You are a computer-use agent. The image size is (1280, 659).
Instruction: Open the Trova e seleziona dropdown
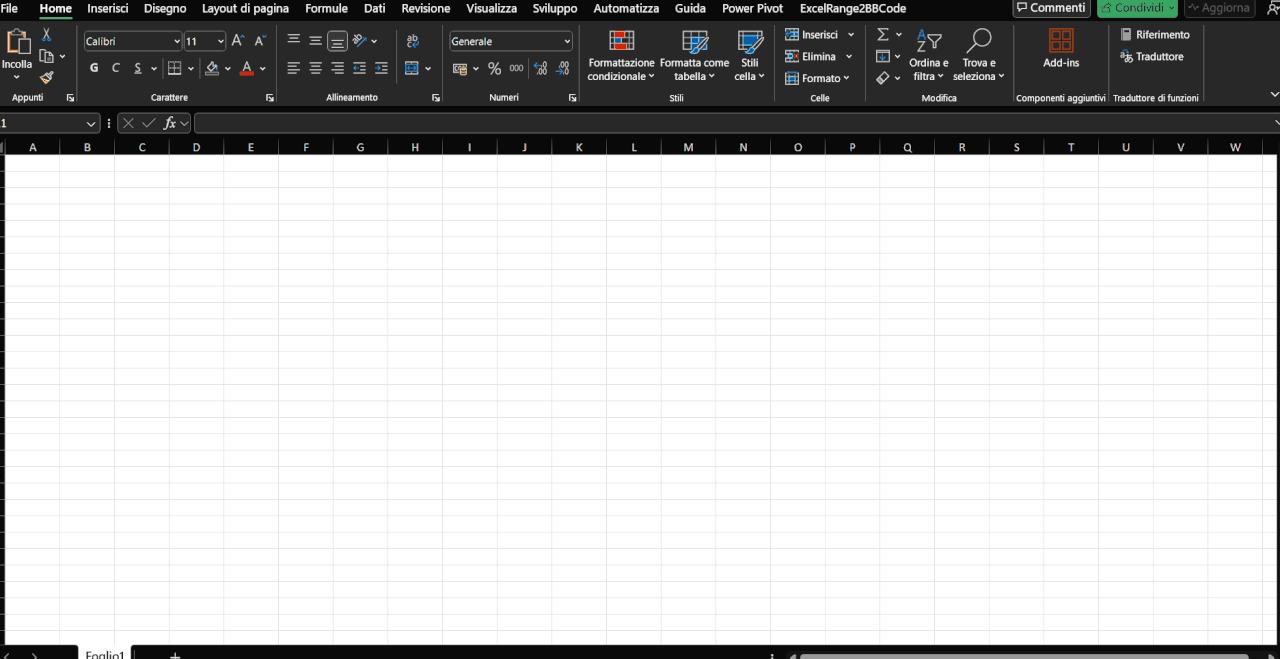(x=979, y=56)
